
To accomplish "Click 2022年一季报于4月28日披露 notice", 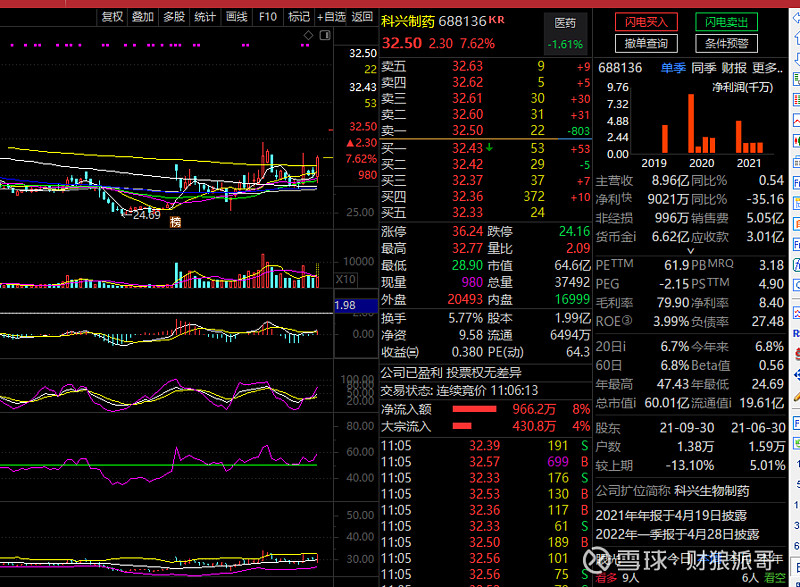I will 677,534.
